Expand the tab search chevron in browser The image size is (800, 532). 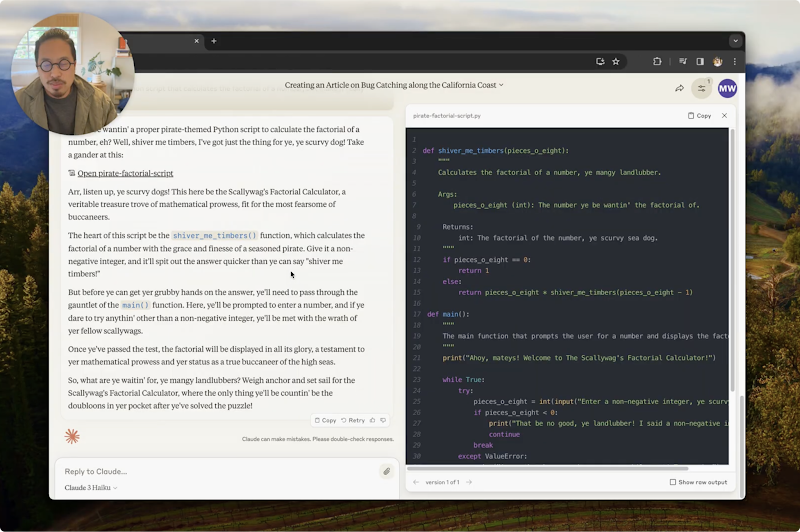point(735,41)
